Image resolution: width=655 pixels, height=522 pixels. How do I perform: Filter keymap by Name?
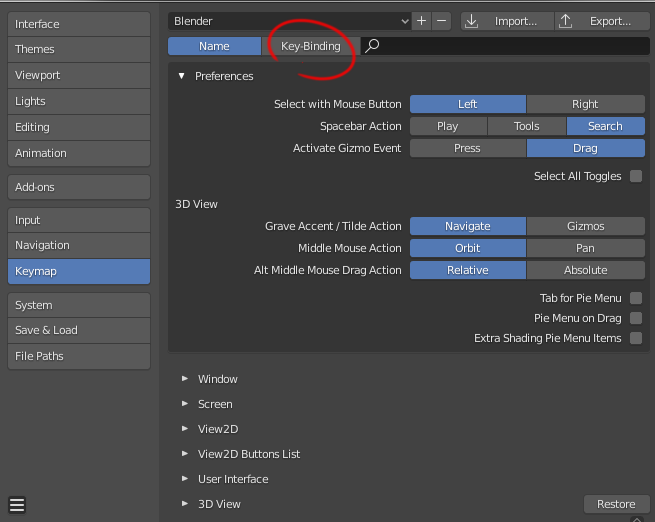click(x=214, y=46)
